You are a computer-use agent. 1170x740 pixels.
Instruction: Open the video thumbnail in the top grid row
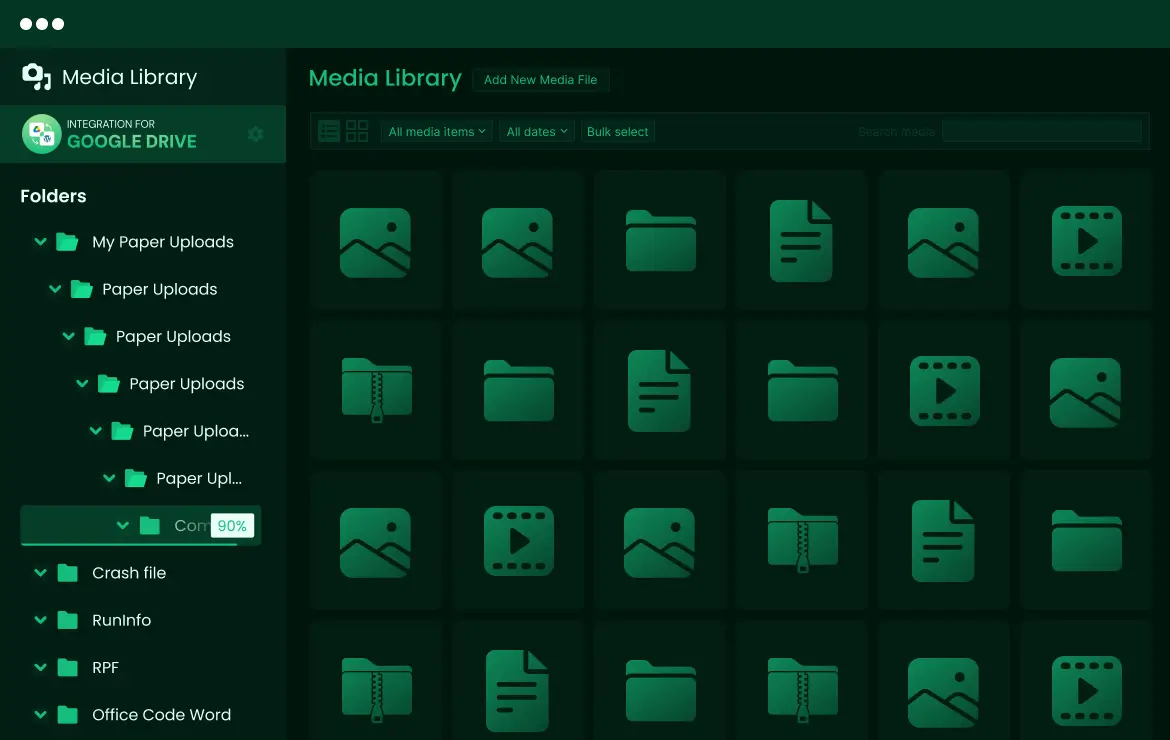tap(1086, 240)
